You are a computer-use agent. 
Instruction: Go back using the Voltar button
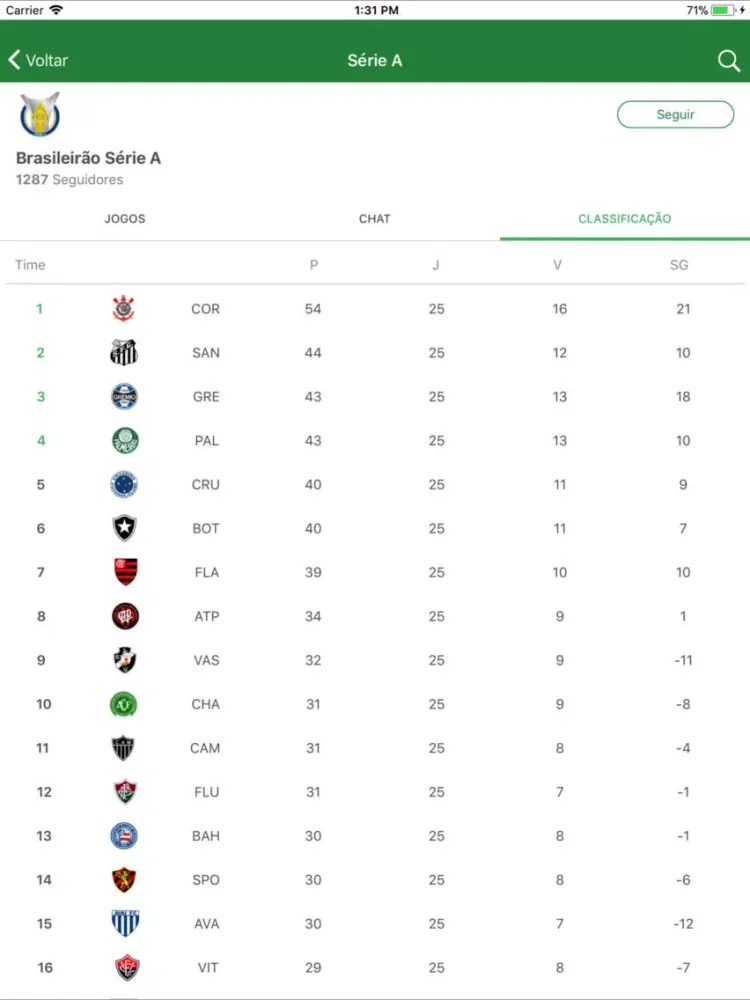pos(38,61)
